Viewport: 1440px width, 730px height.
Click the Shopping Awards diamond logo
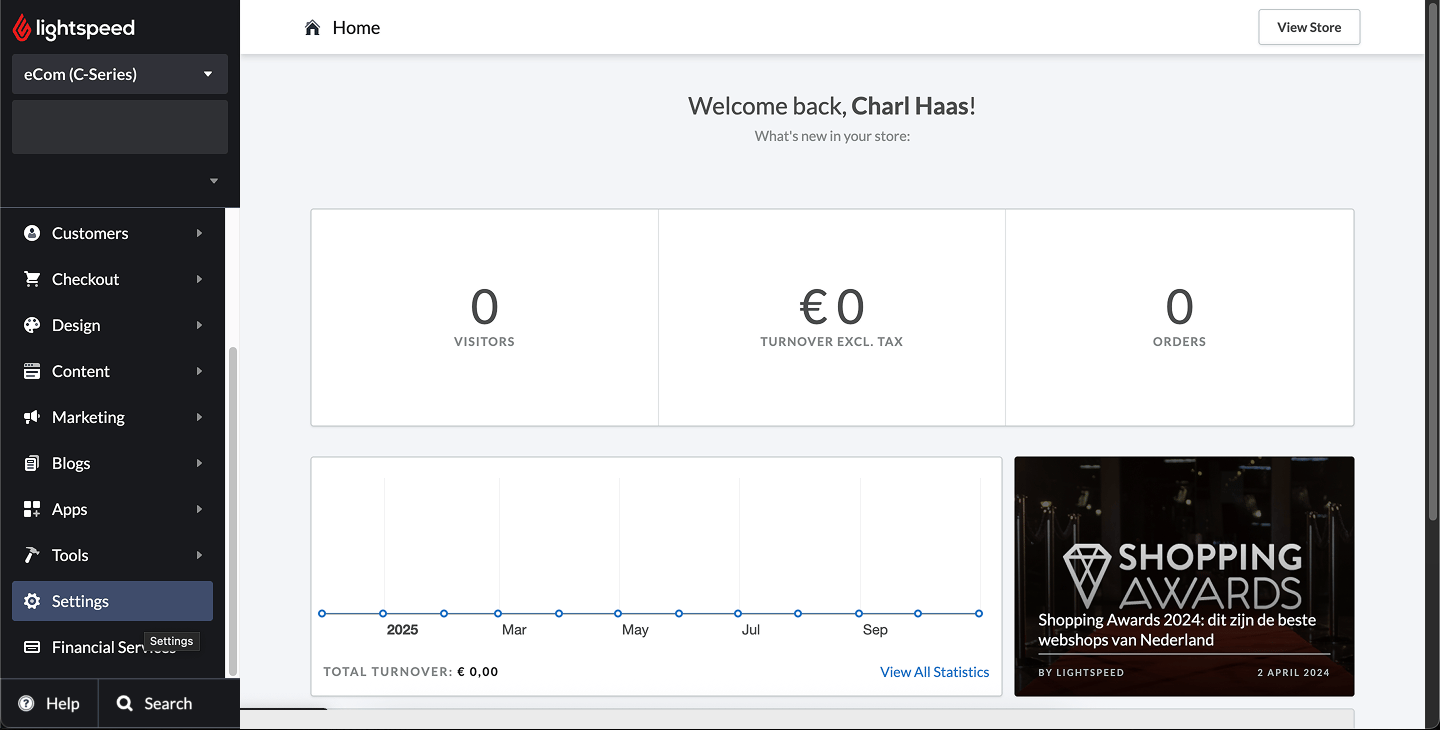coord(1086,576)
